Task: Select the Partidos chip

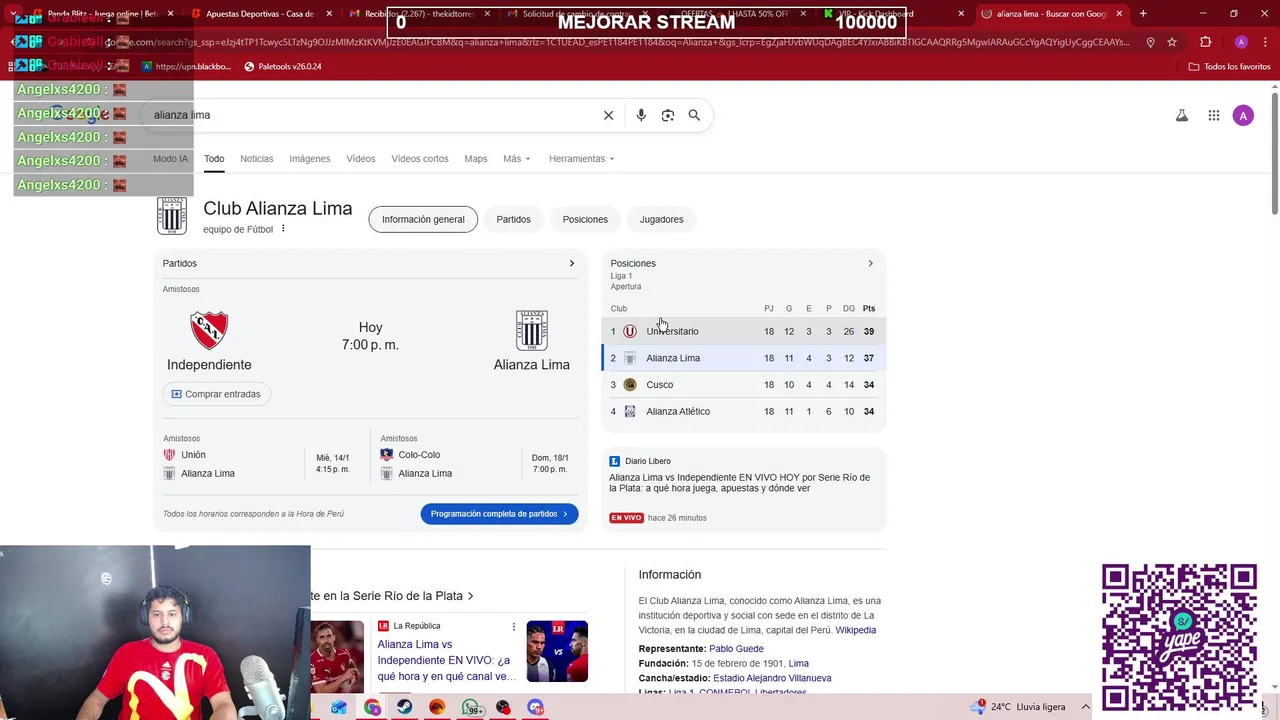Action: 514,219
